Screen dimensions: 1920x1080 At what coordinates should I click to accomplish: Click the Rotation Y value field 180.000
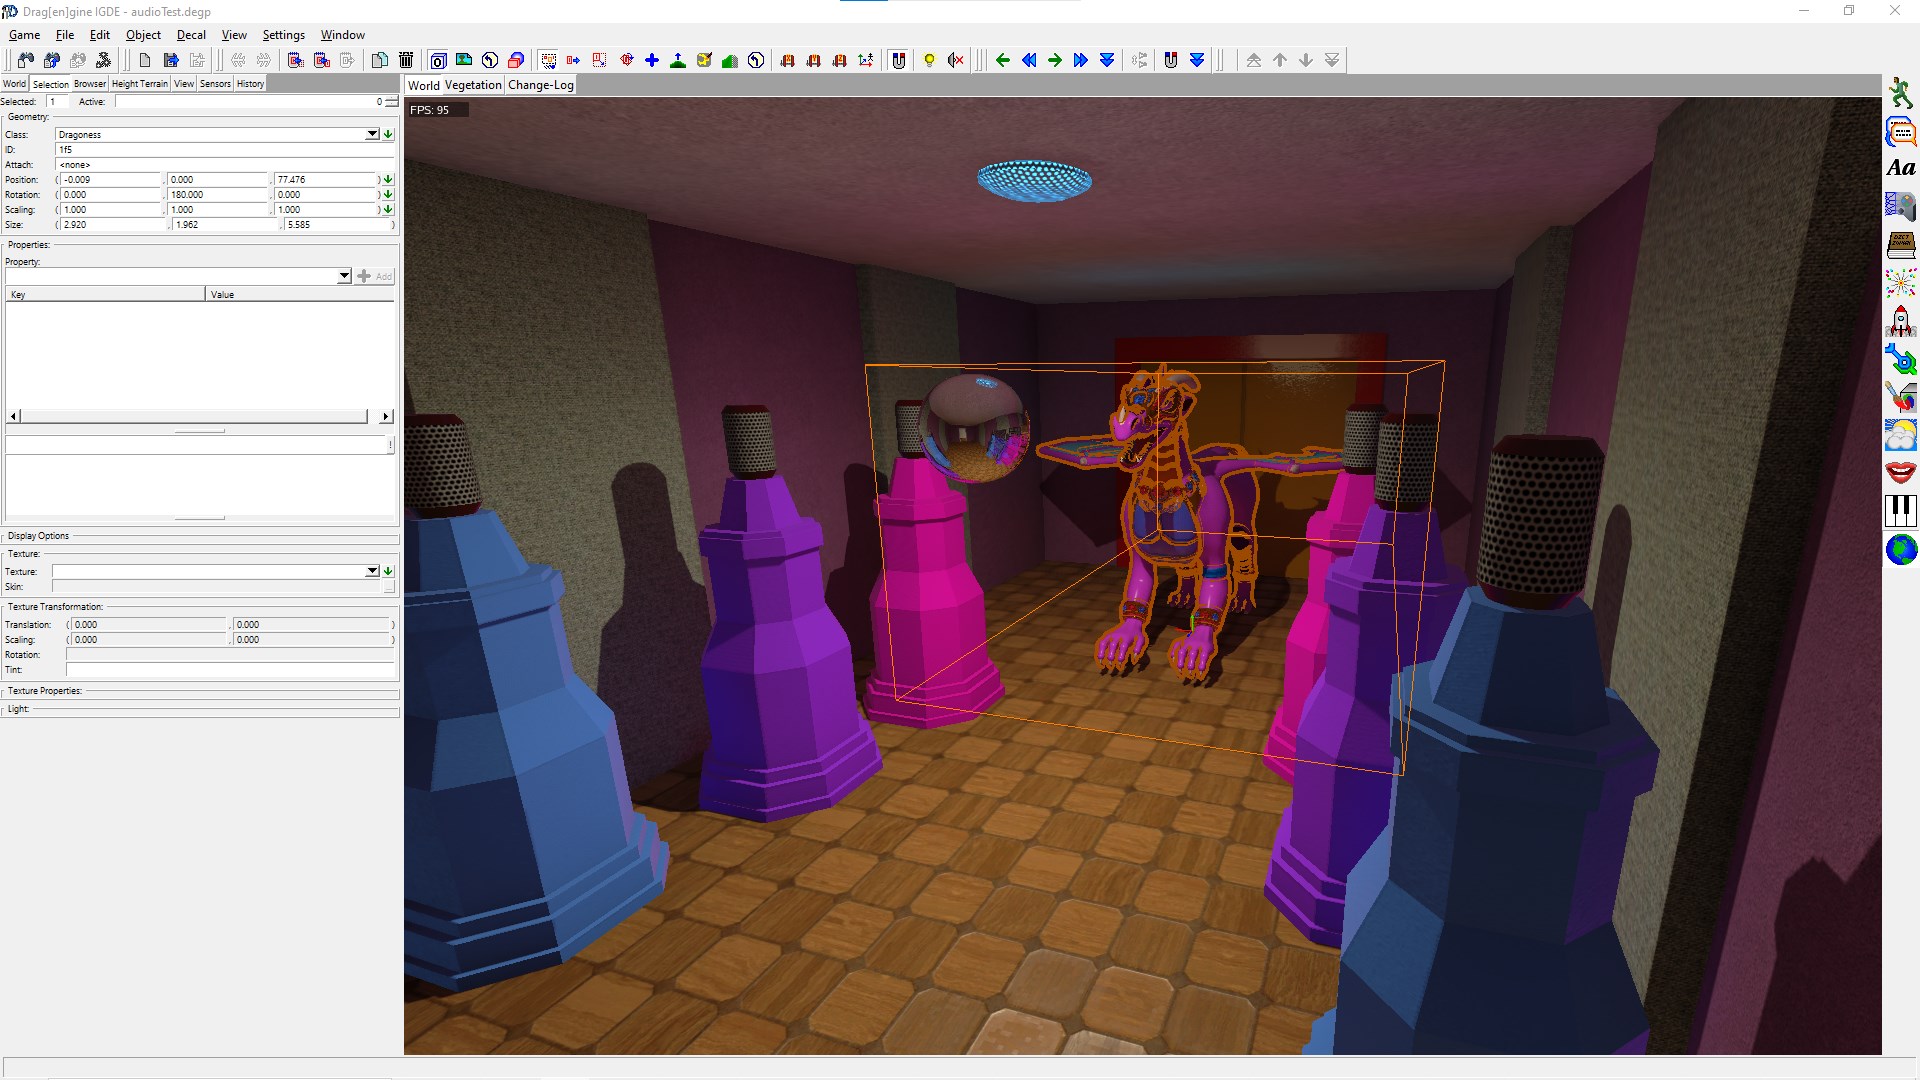point(218,195)
